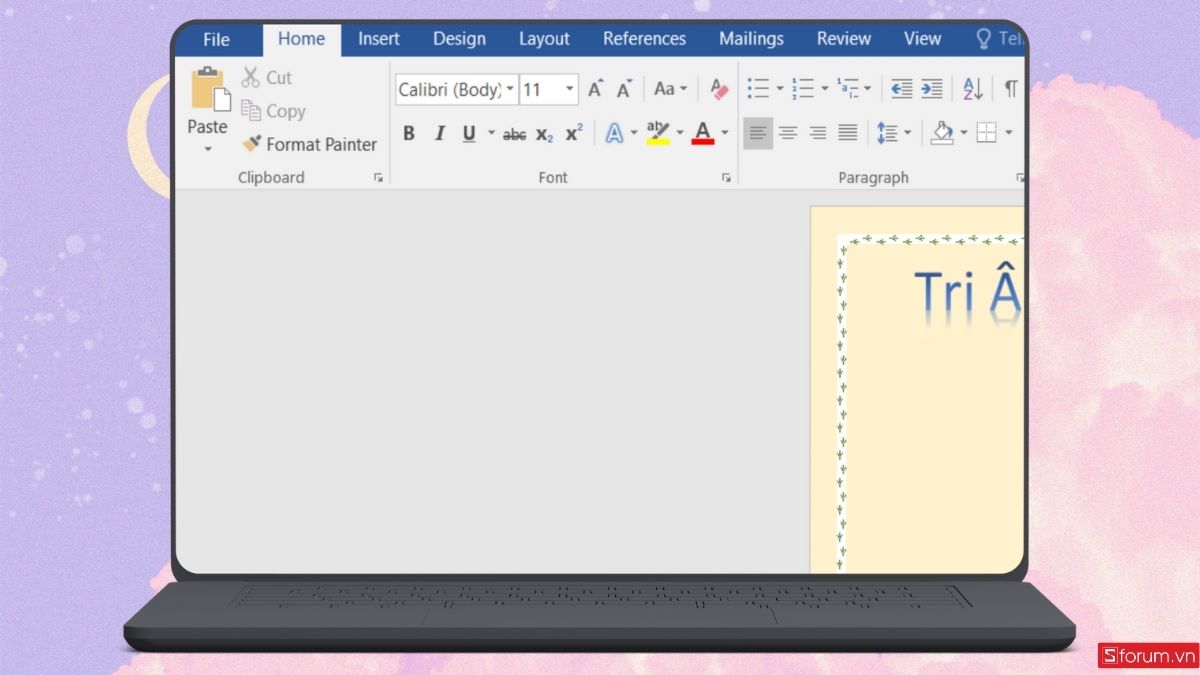Image resolution: width=1200 pixels, height=675 pixels.
Task: Toggle justified paragraph alignment
Action: pos(849,132)
